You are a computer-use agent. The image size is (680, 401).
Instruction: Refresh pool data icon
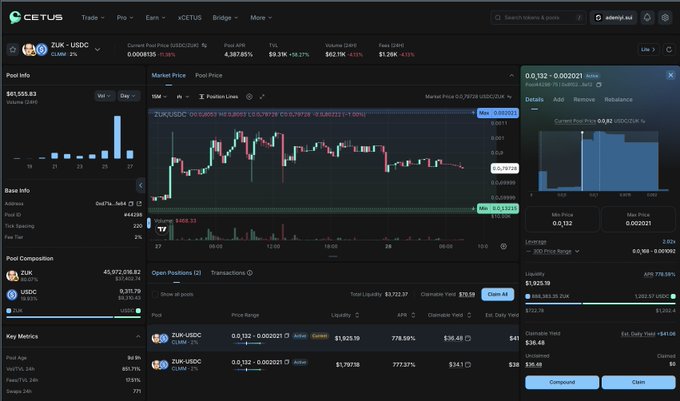(x=669, y=49)
